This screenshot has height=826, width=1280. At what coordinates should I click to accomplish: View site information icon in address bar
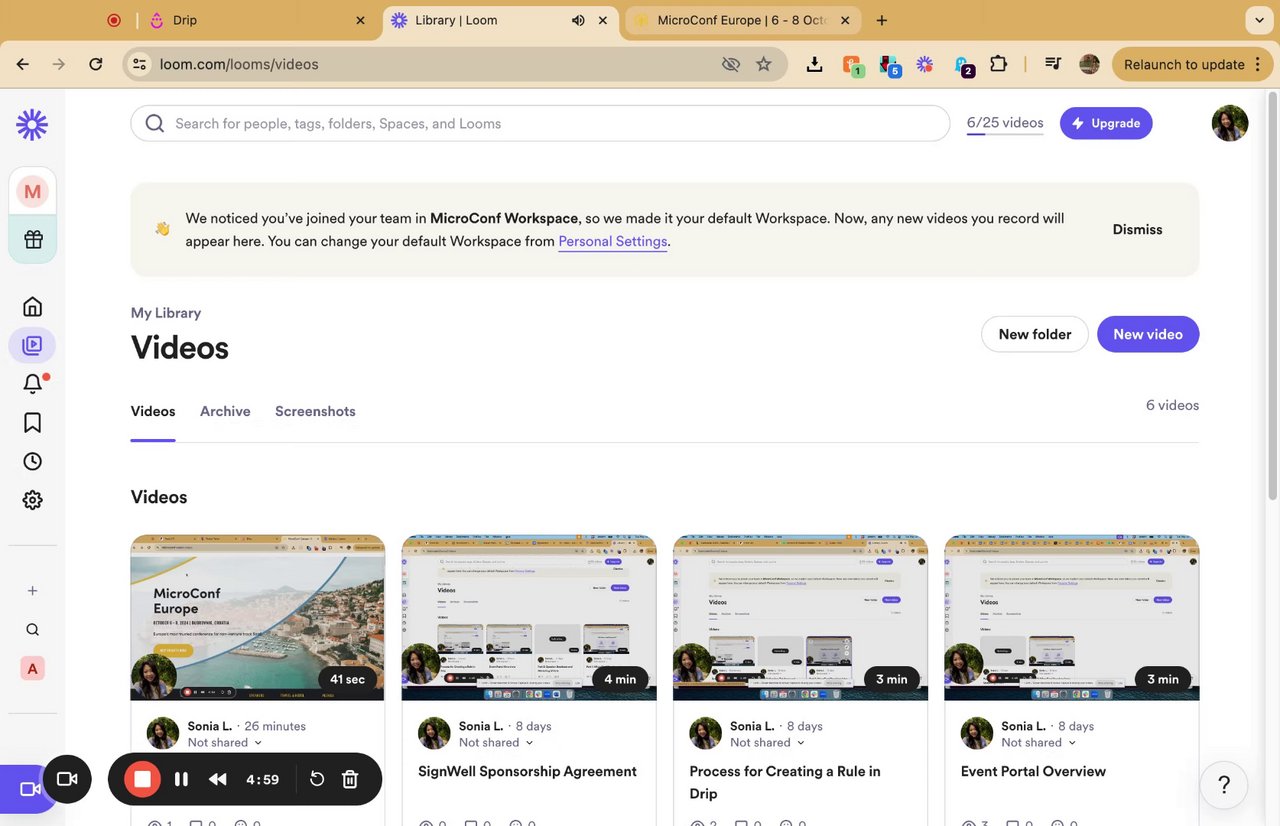pyautogui.click(x=140, y=64)
